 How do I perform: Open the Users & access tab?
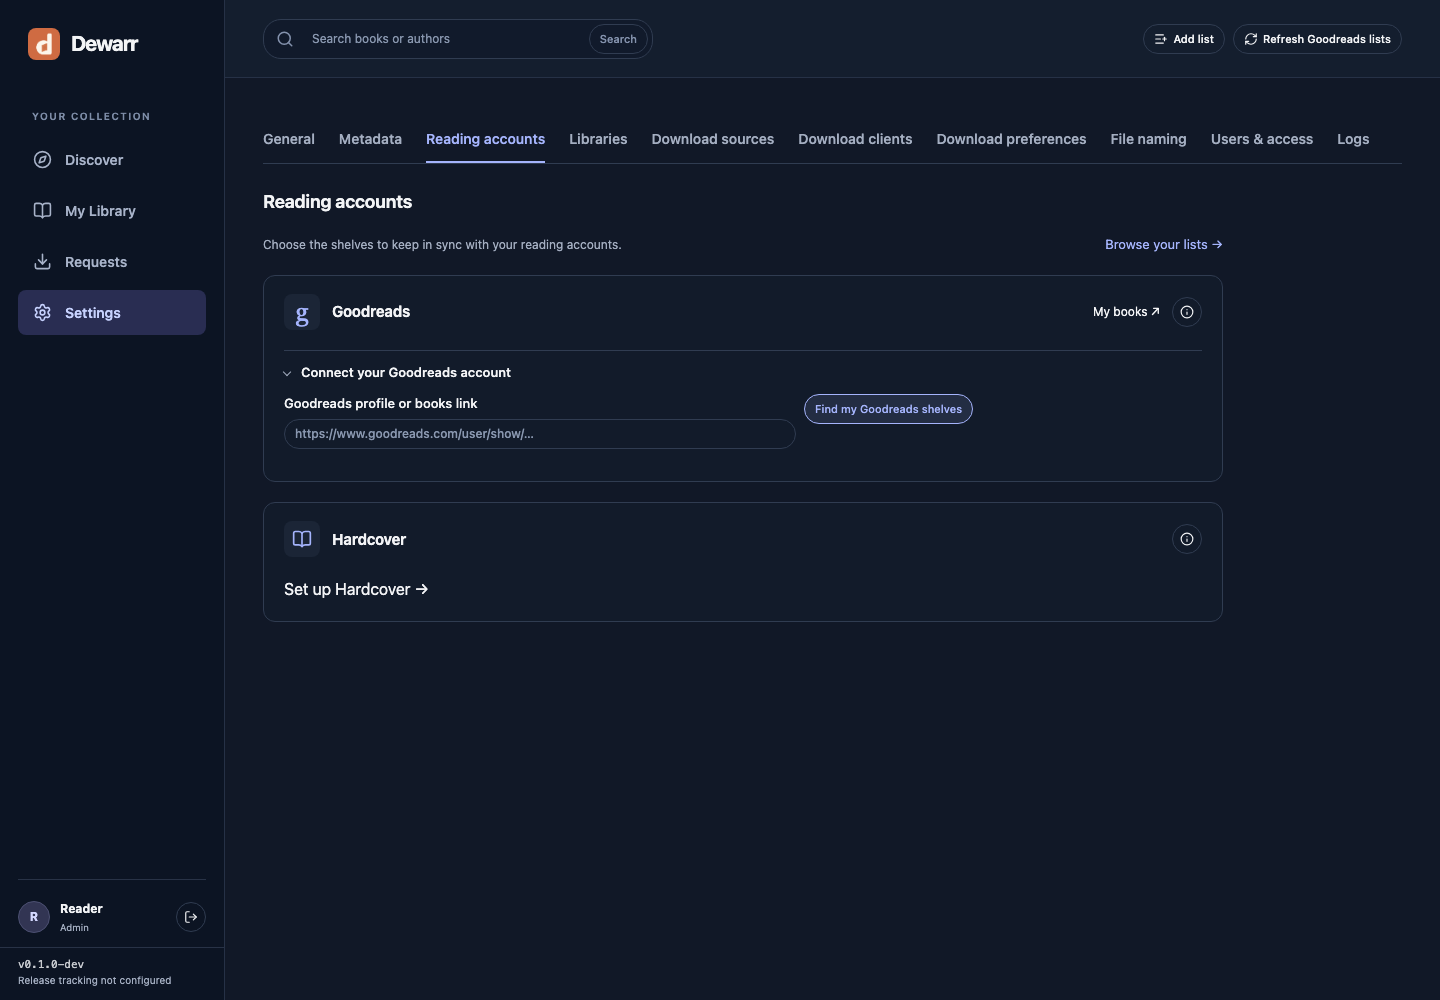pos(1262,140)
